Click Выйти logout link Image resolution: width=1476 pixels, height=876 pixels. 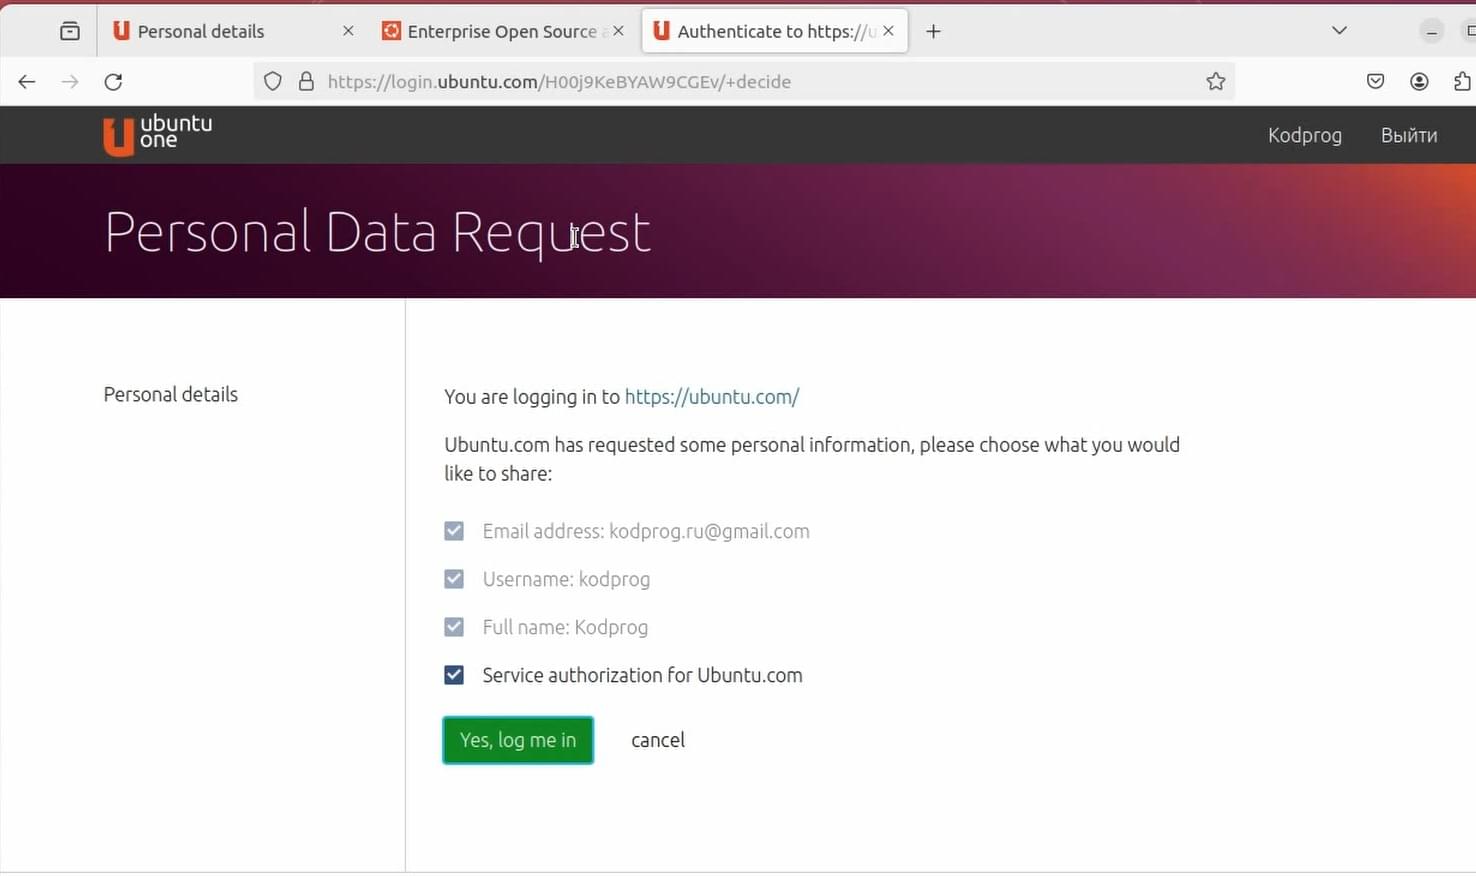tap(1409, 135)
